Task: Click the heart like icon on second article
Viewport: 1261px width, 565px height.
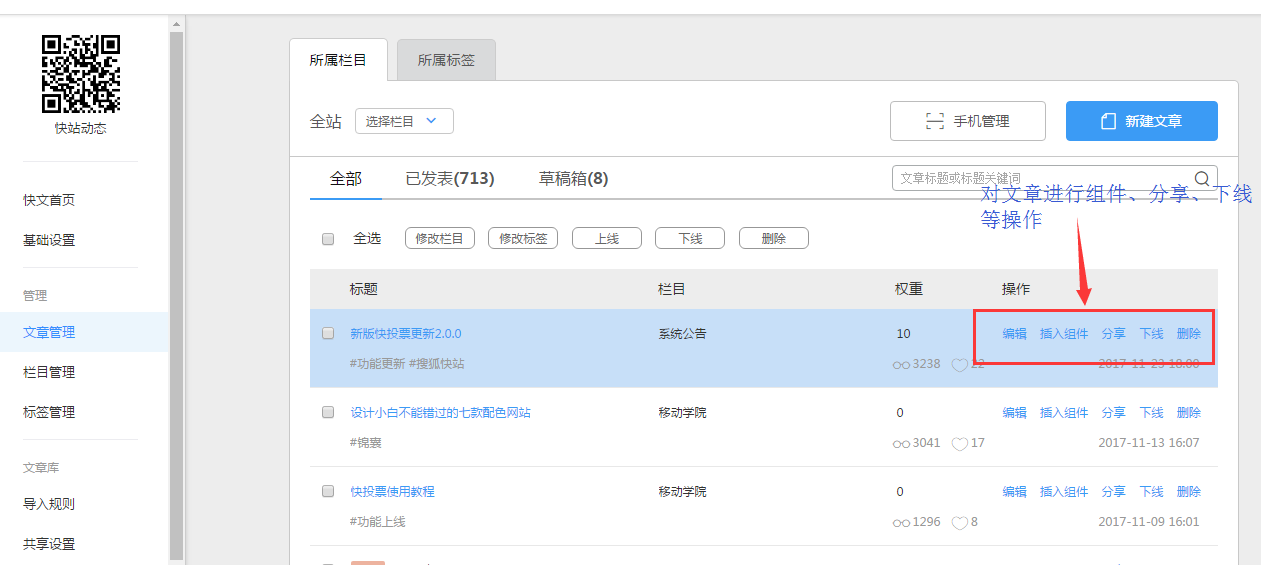Action: coord(959,443)
